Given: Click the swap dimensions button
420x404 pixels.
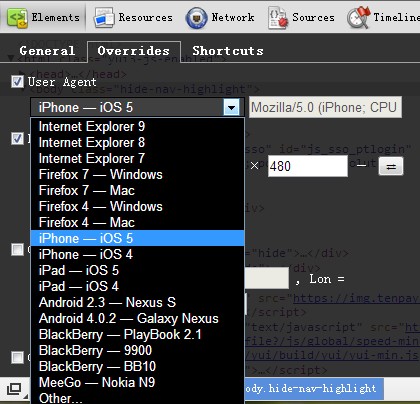Looking at the screenshot, I should 391,167.
